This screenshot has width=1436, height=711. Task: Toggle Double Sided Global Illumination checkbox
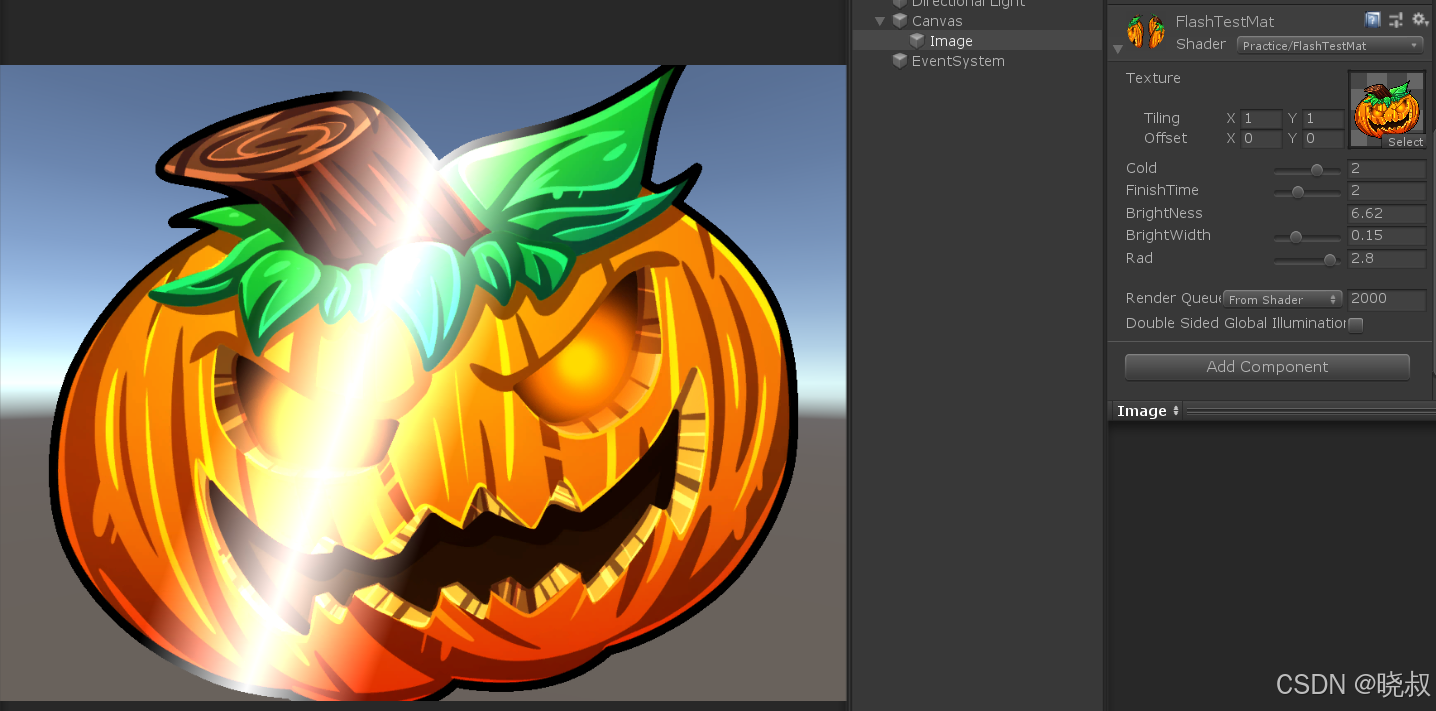tap(1356, 324)
